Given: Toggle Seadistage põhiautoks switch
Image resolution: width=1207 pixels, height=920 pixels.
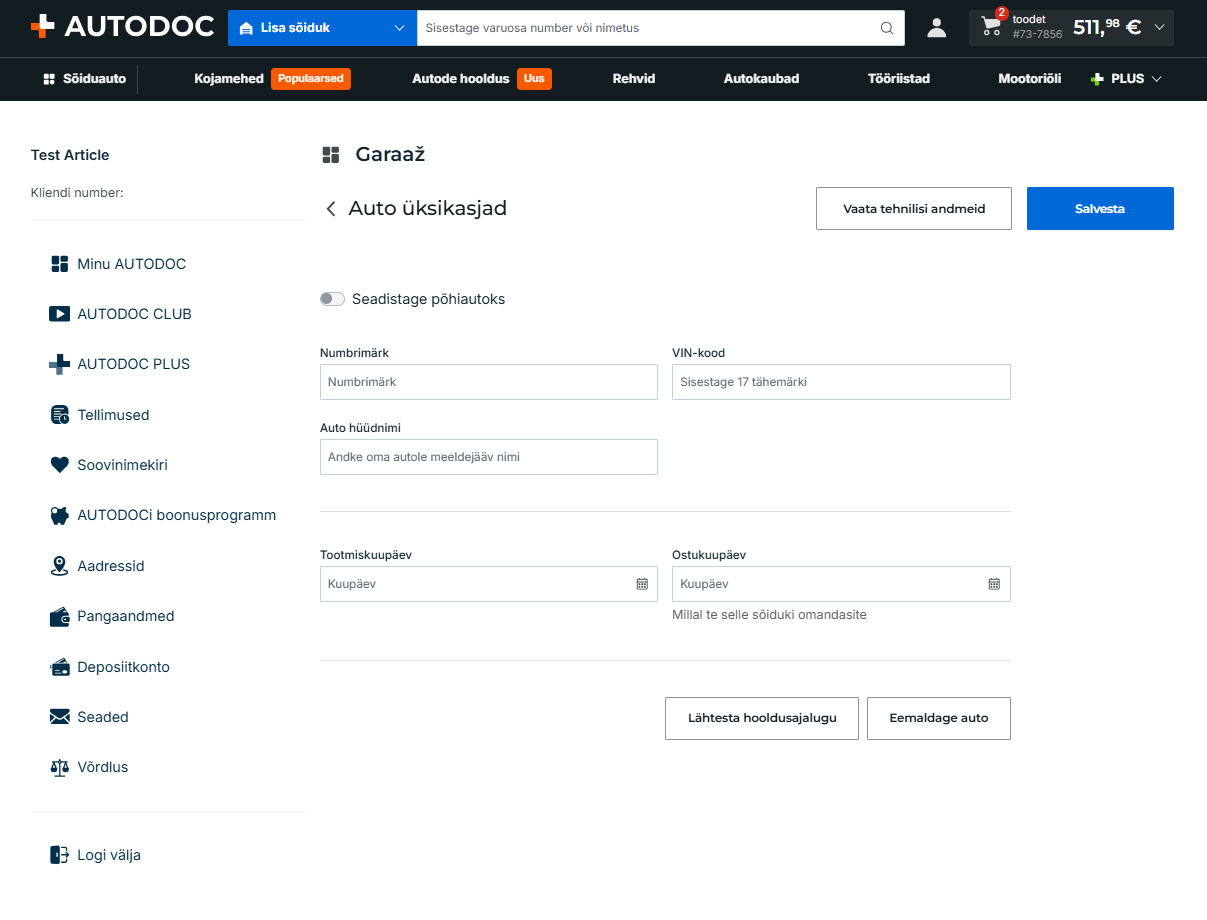Looking at the screenshot, I should click(332, 299).
